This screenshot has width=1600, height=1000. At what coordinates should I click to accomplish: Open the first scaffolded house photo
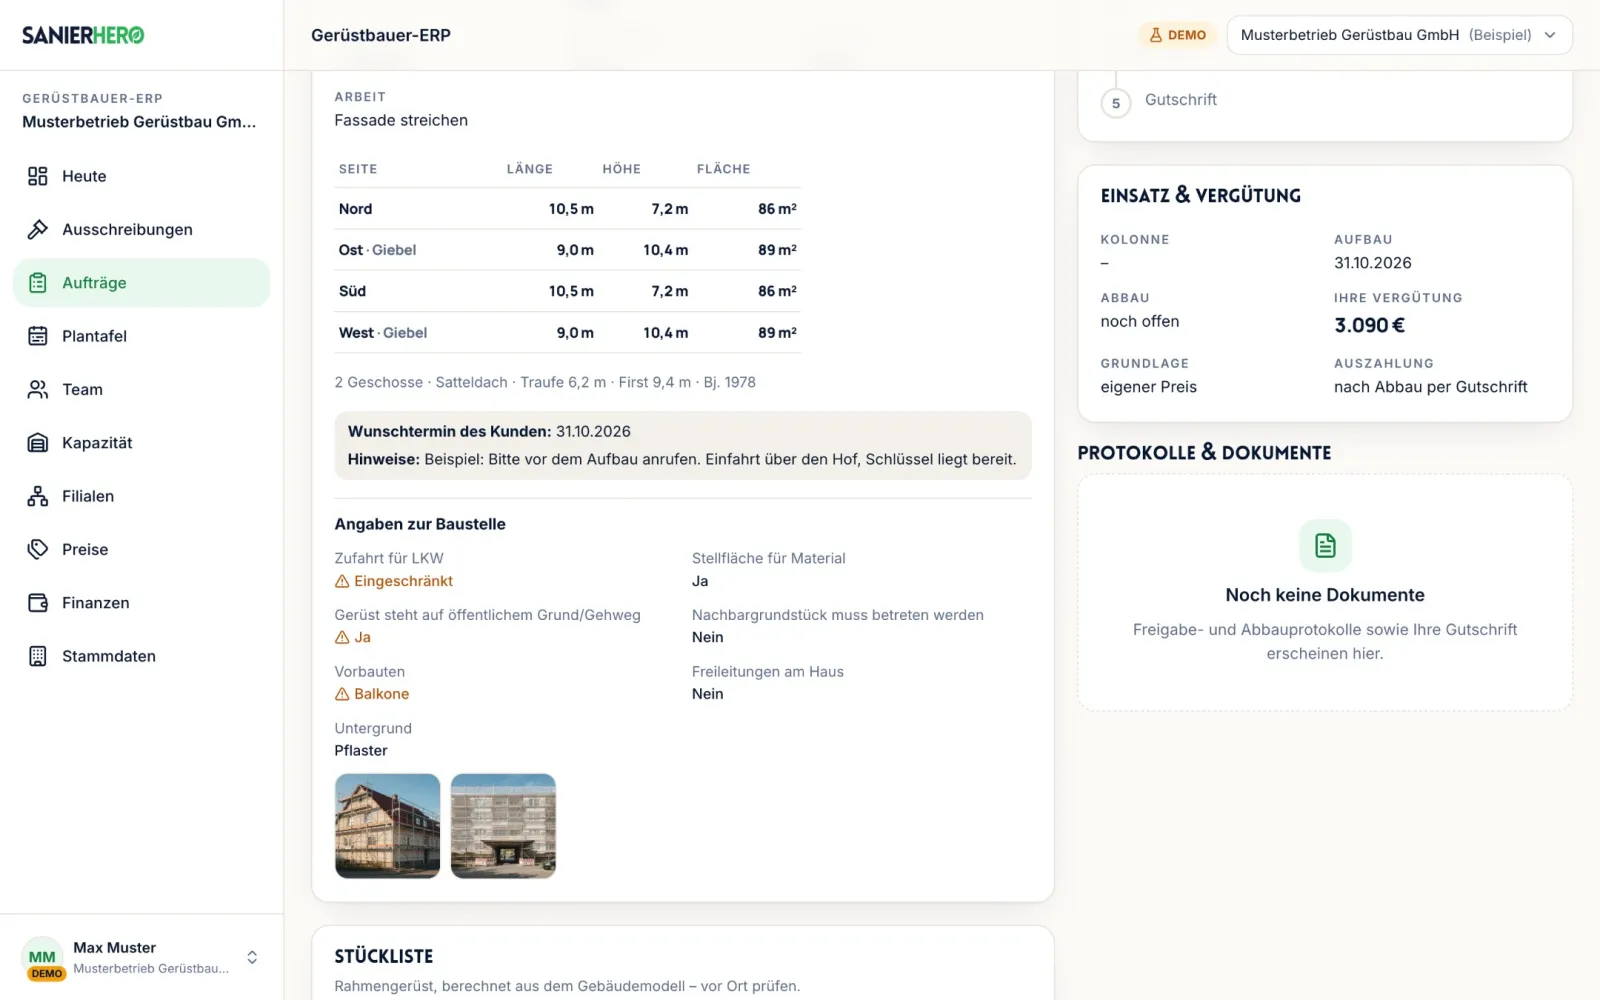tap(387, 826)
